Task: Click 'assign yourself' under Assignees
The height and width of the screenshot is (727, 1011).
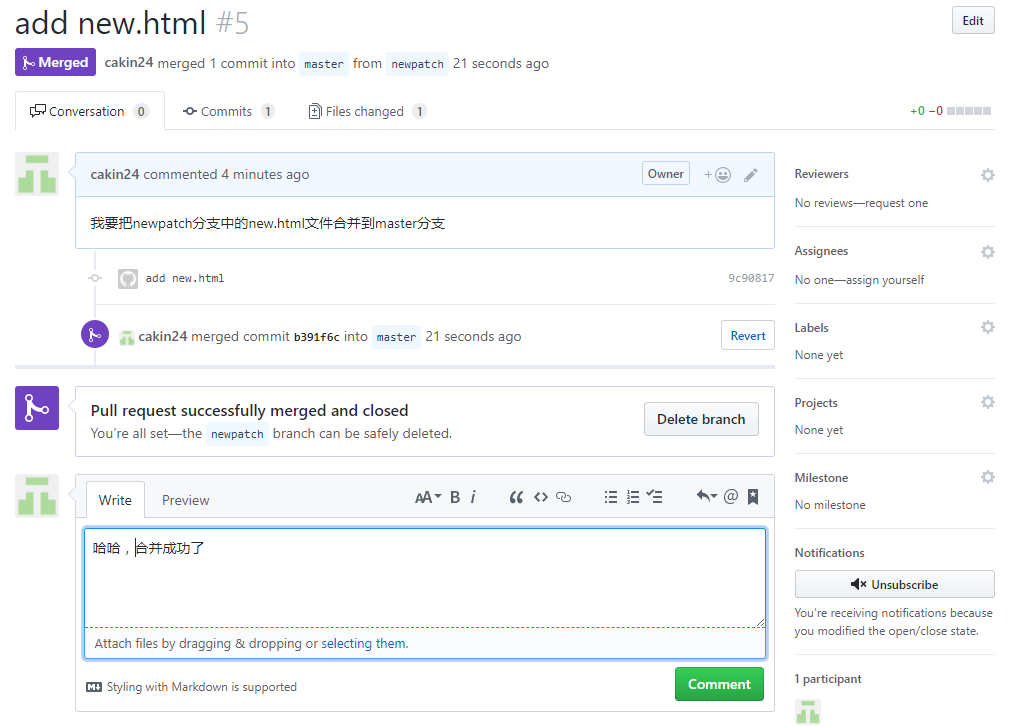Action: click(x=885, y=280)
